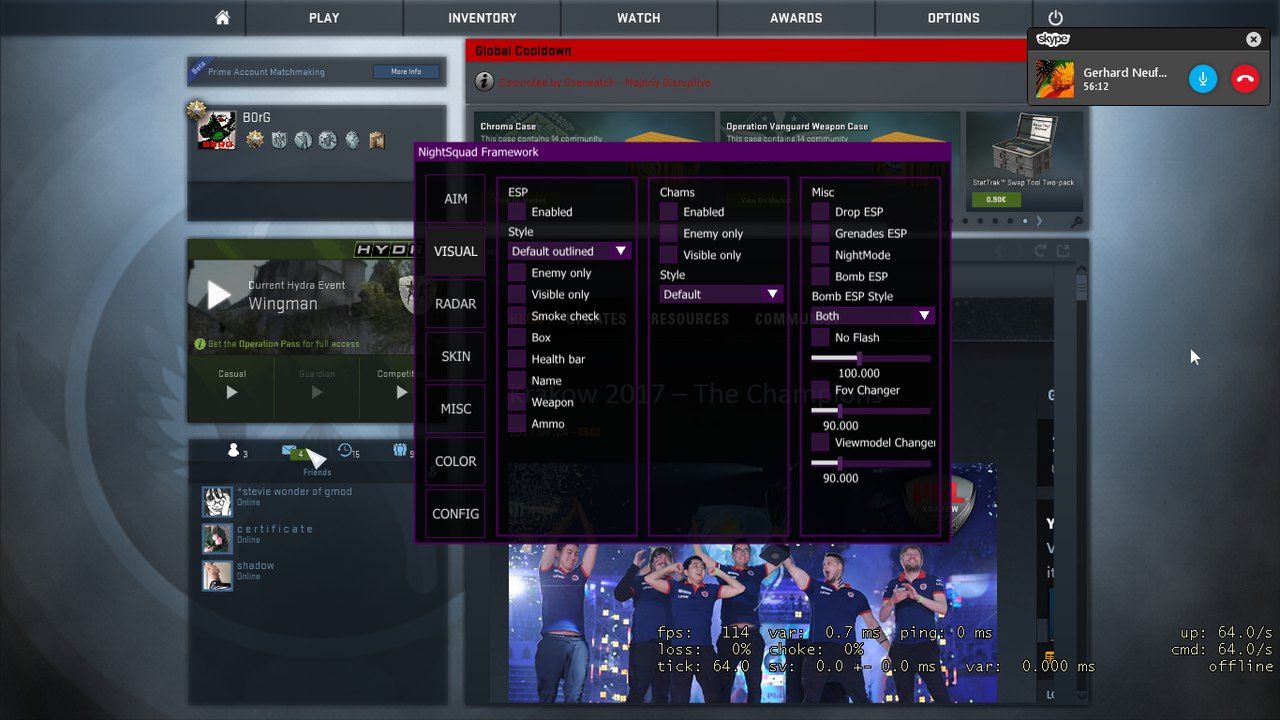Toggle the Chams Enabled checkbox
Screen dimensions: 1280x720
pyautogui.click(x=669, y=212)
